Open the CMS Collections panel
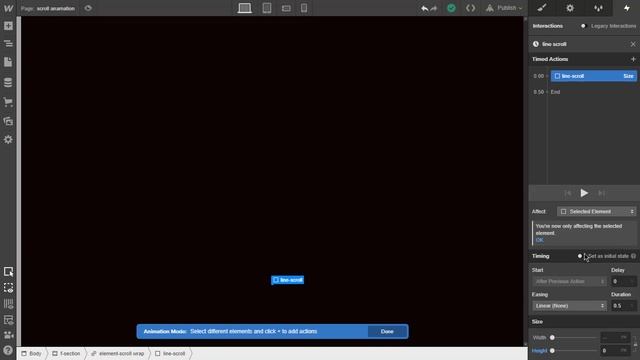 point(8,82)
